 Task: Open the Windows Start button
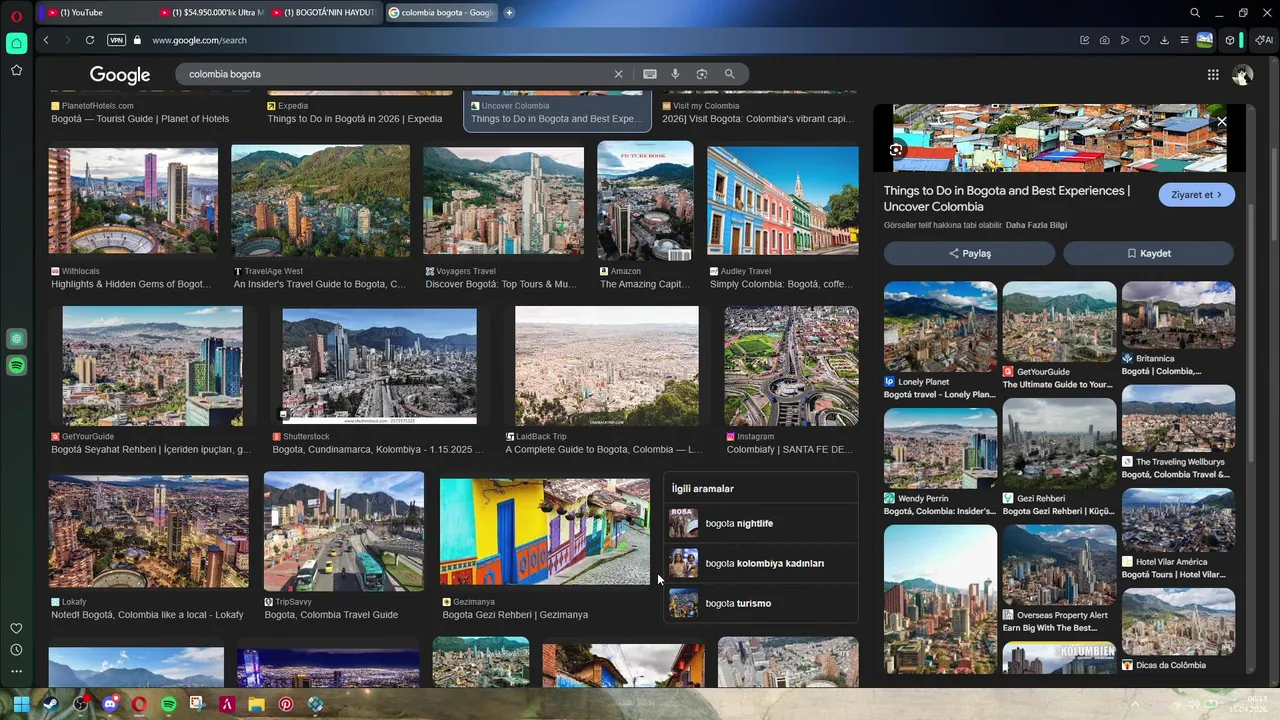tap(21, 704)
